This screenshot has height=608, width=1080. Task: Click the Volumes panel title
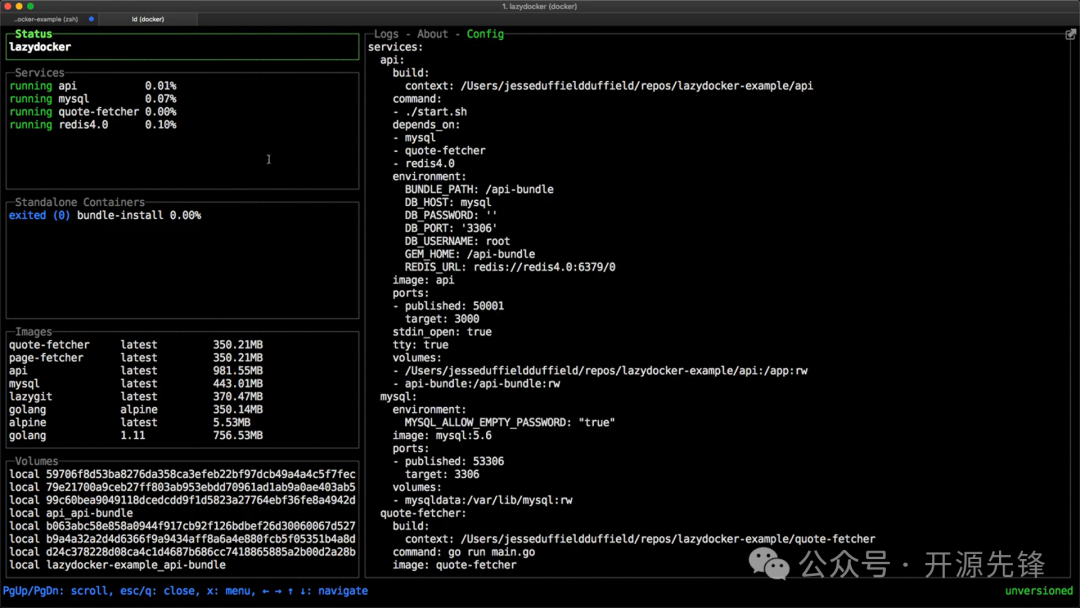pyautogui.click(x=37, y=461)
